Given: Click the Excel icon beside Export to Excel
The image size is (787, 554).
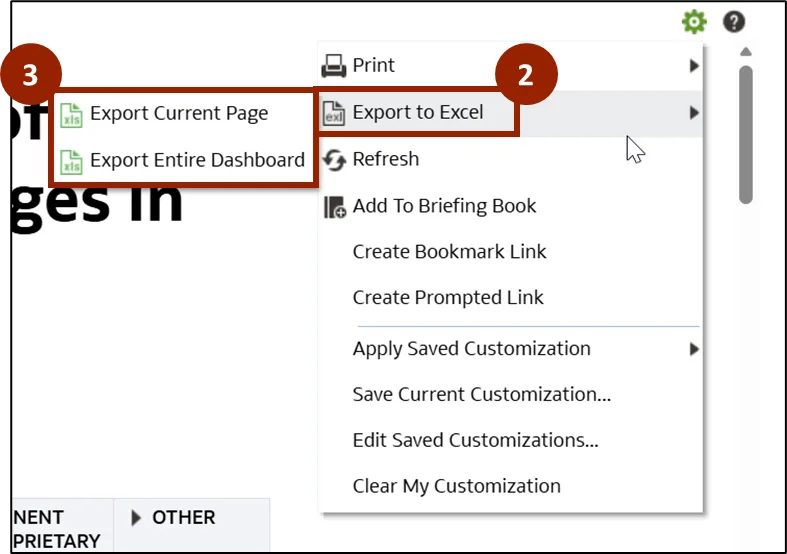Looking at the screenshot, I should click(x=333, y=113).
